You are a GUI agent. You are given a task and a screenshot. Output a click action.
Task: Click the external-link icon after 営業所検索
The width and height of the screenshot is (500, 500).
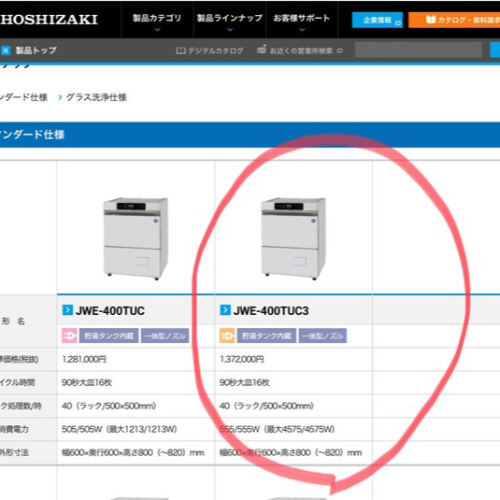point(340,51)
